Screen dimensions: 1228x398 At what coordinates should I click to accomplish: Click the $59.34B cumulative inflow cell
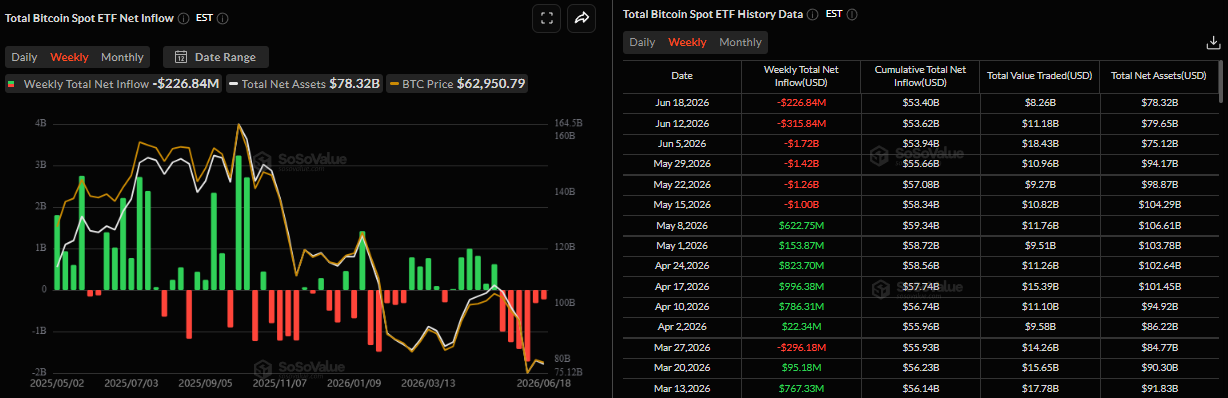click(920, 226)
